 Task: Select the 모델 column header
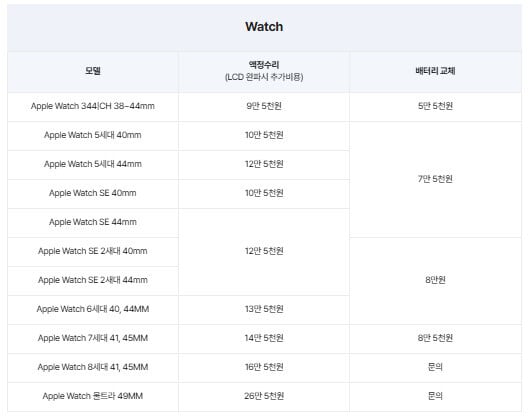point(93,71)
